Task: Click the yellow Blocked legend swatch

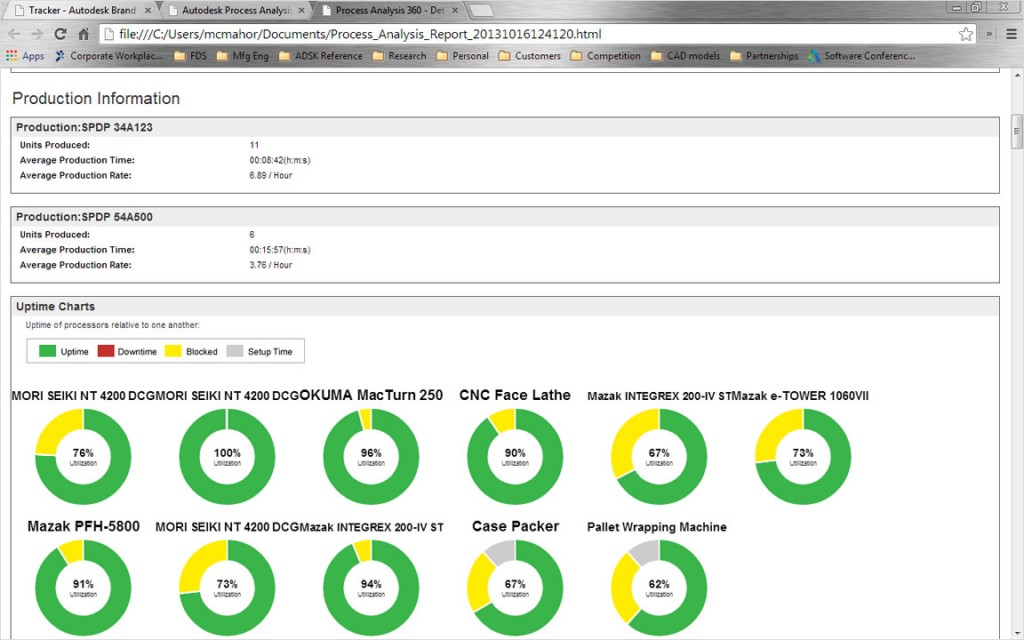Action: point(173,351)
